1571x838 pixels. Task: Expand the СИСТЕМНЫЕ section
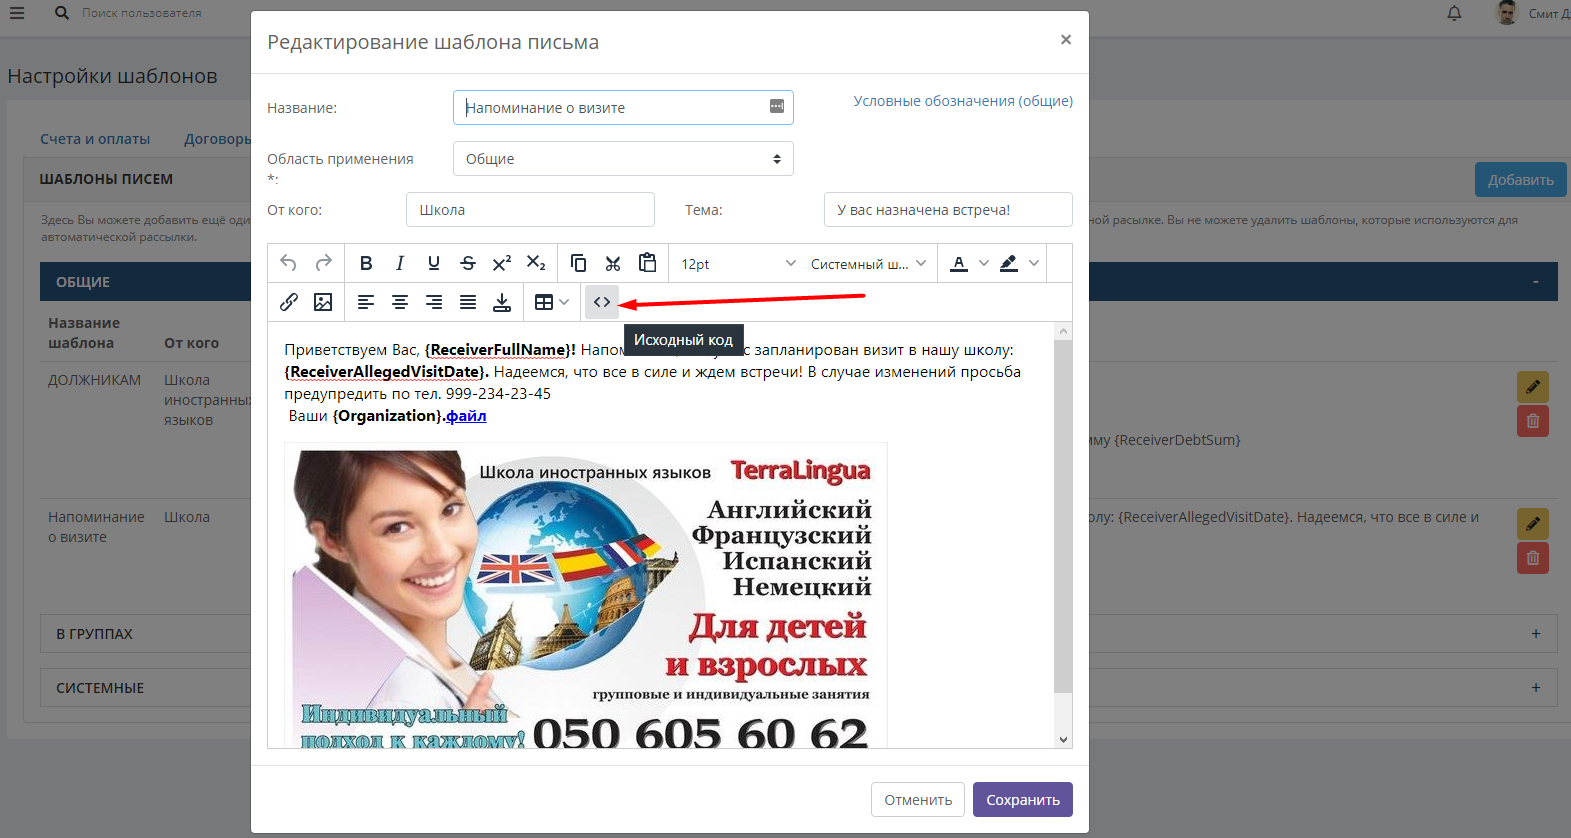[1536, 687]
